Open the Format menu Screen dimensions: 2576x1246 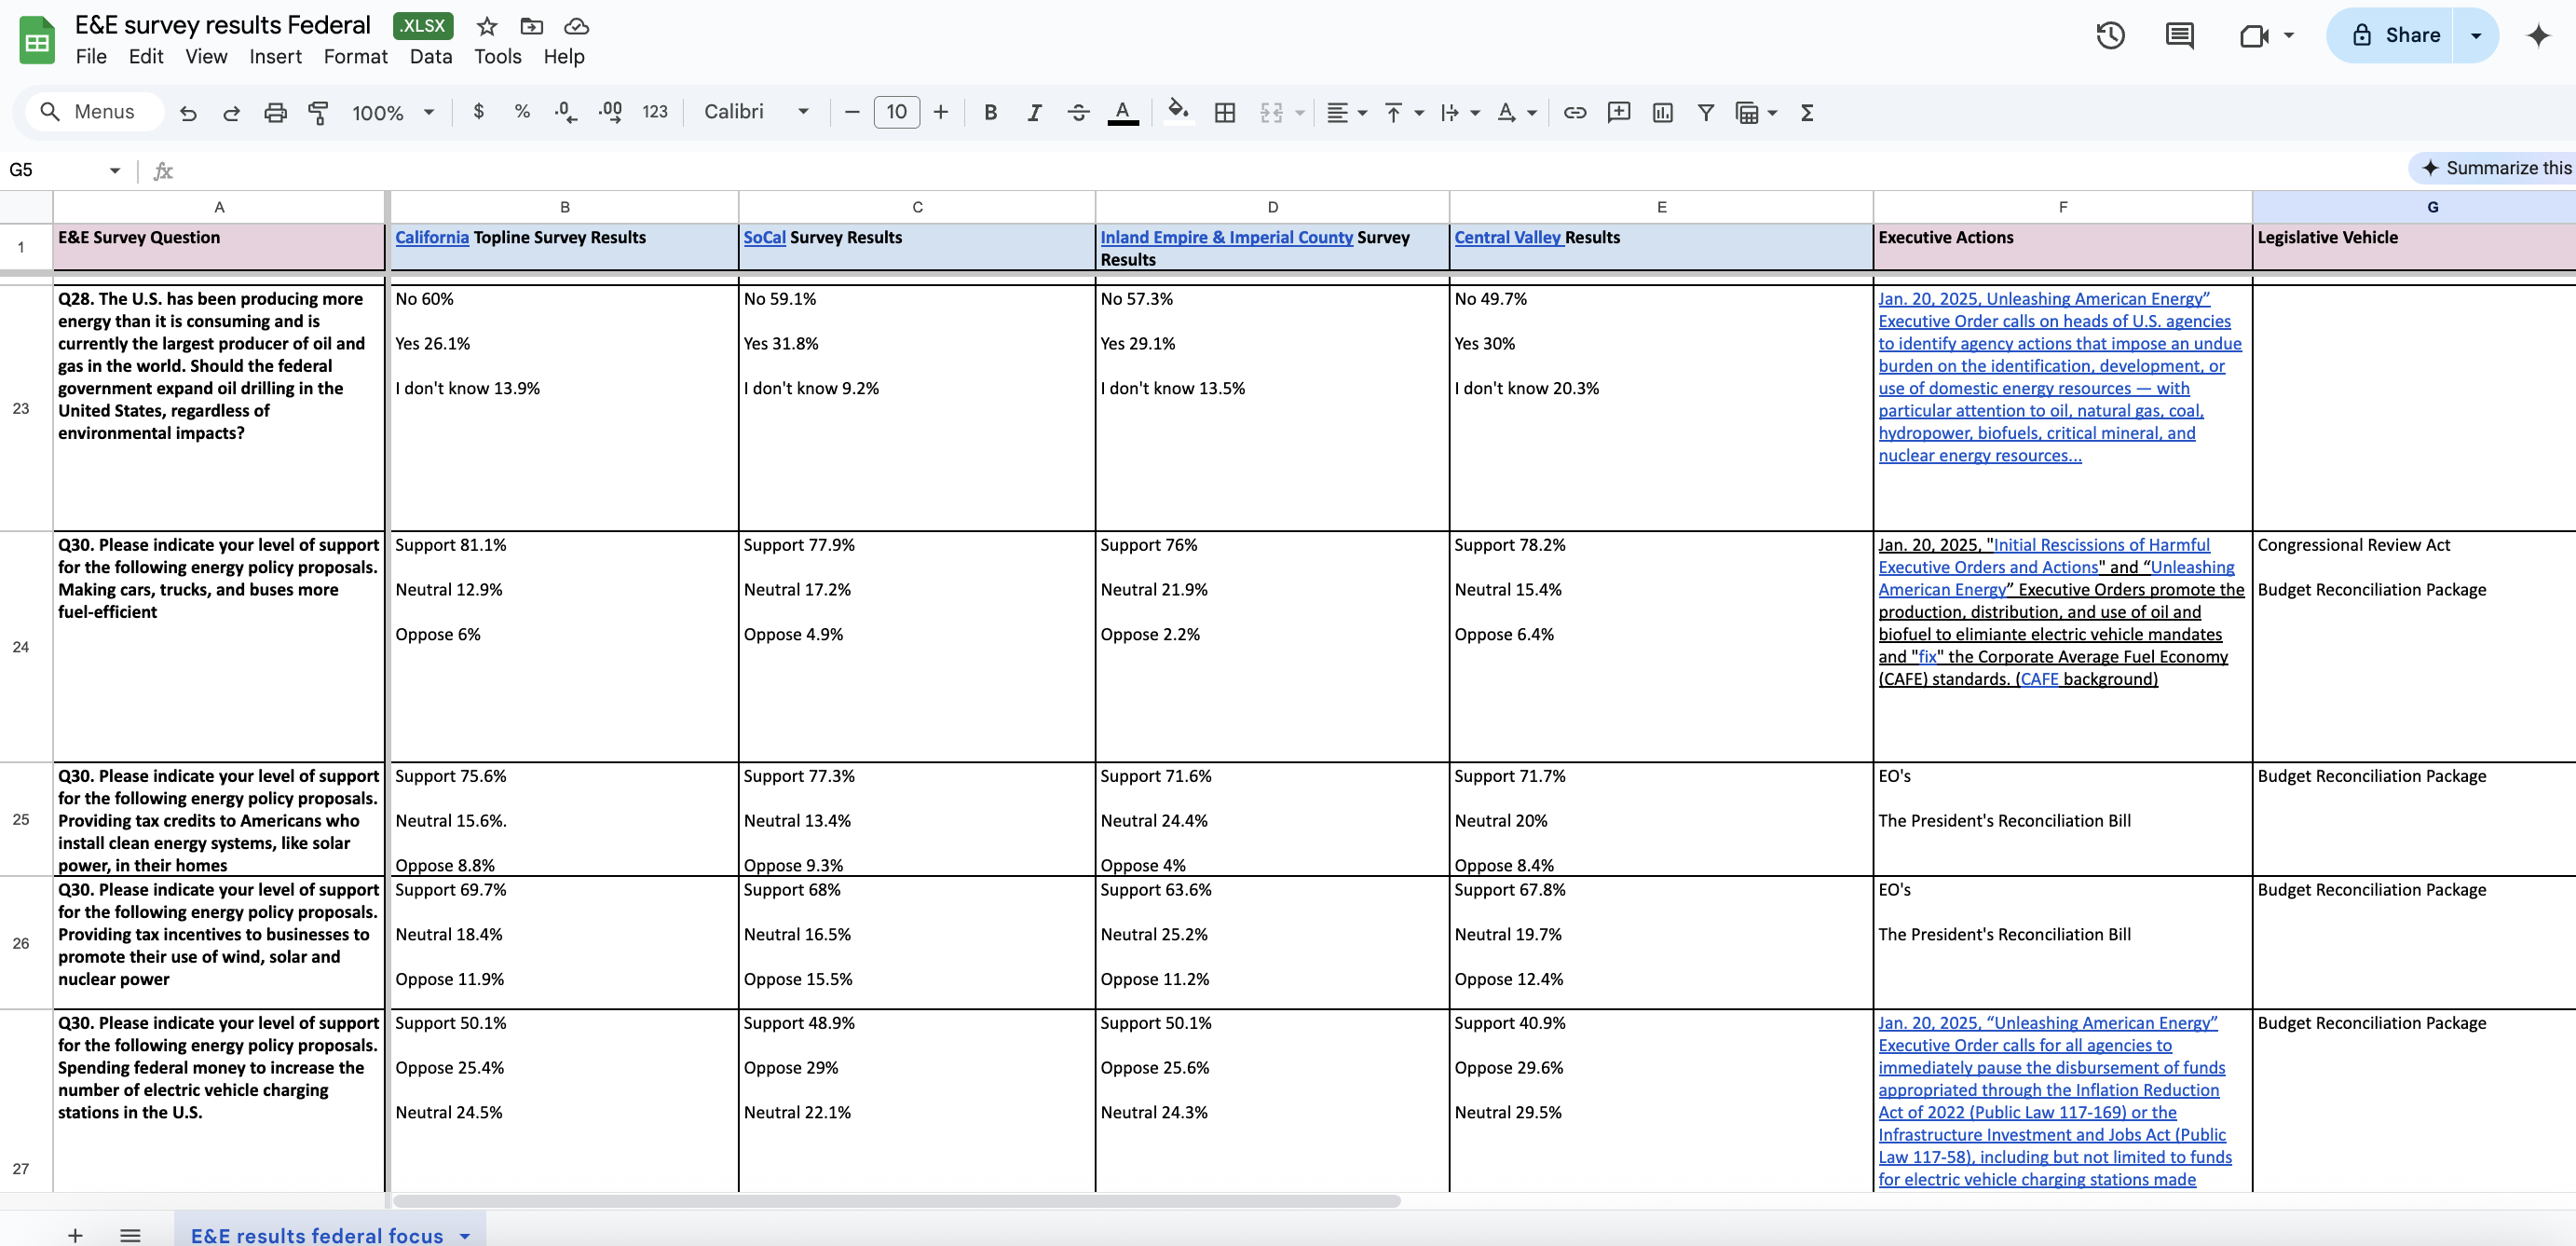click(x=355, y=57)
